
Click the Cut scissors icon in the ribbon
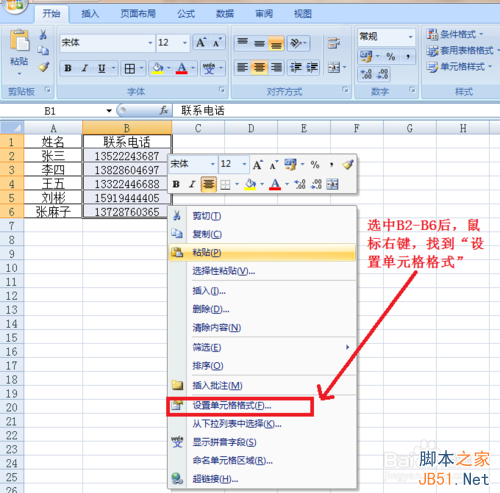coord(43,35)
